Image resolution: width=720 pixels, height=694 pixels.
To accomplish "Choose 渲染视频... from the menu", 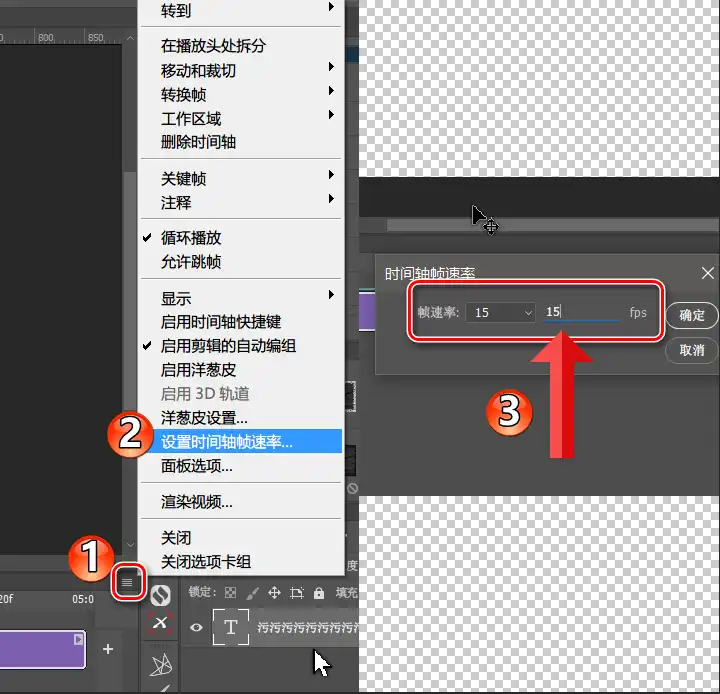I will [196, 502].
